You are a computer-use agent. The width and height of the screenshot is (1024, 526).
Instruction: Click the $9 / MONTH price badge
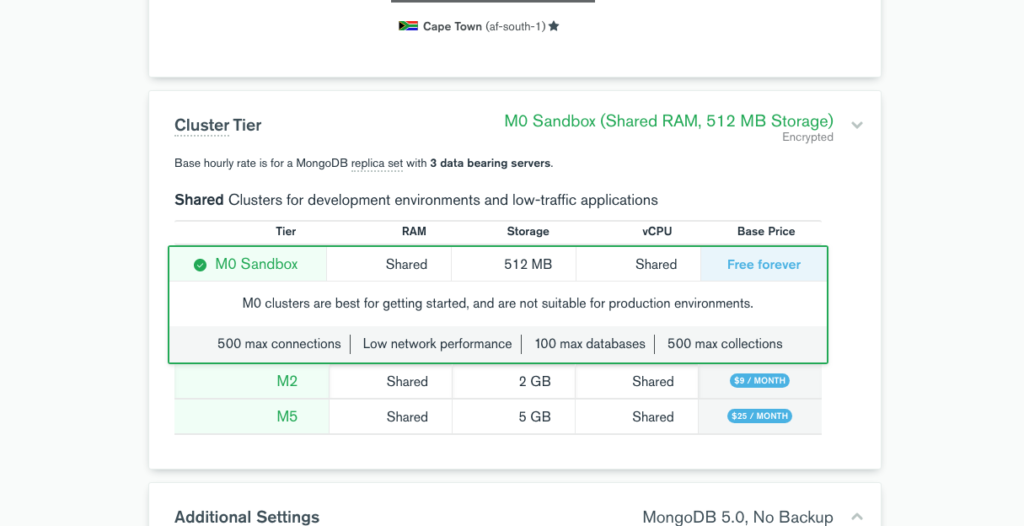tap(760, 381)
